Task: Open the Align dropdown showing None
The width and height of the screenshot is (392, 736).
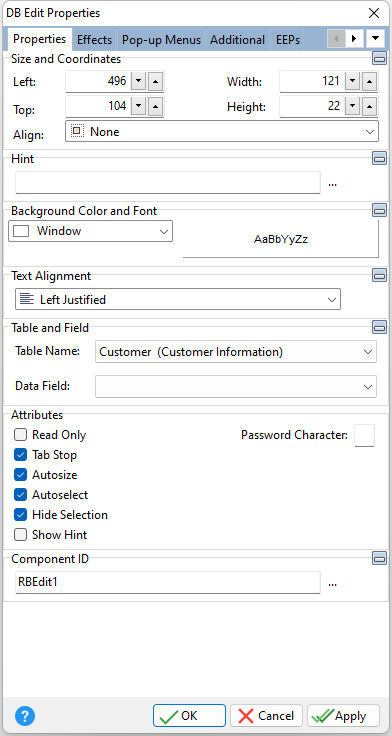Action: (x=222, y=132)
